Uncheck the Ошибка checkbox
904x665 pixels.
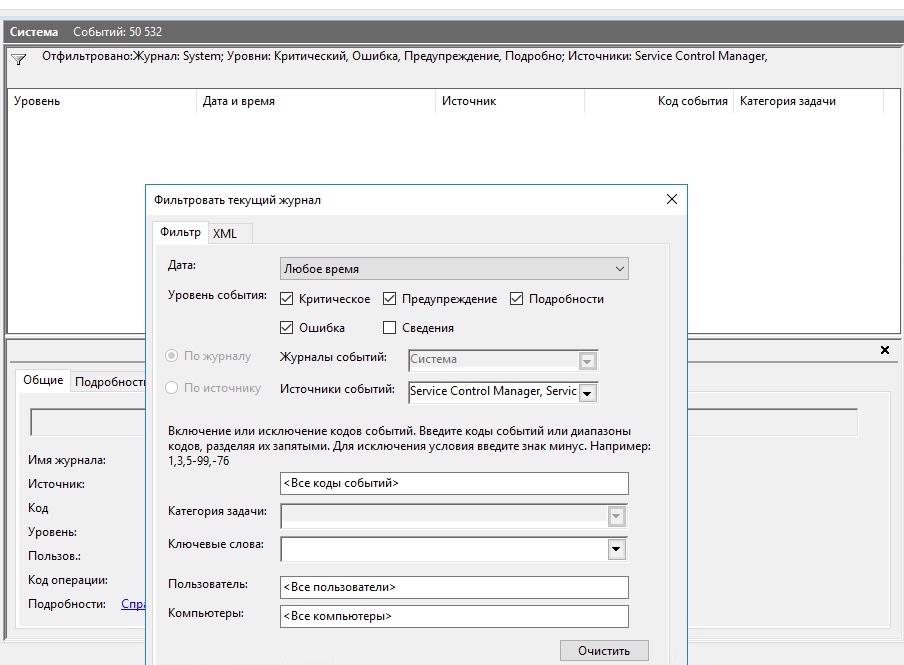pos(288,328)
